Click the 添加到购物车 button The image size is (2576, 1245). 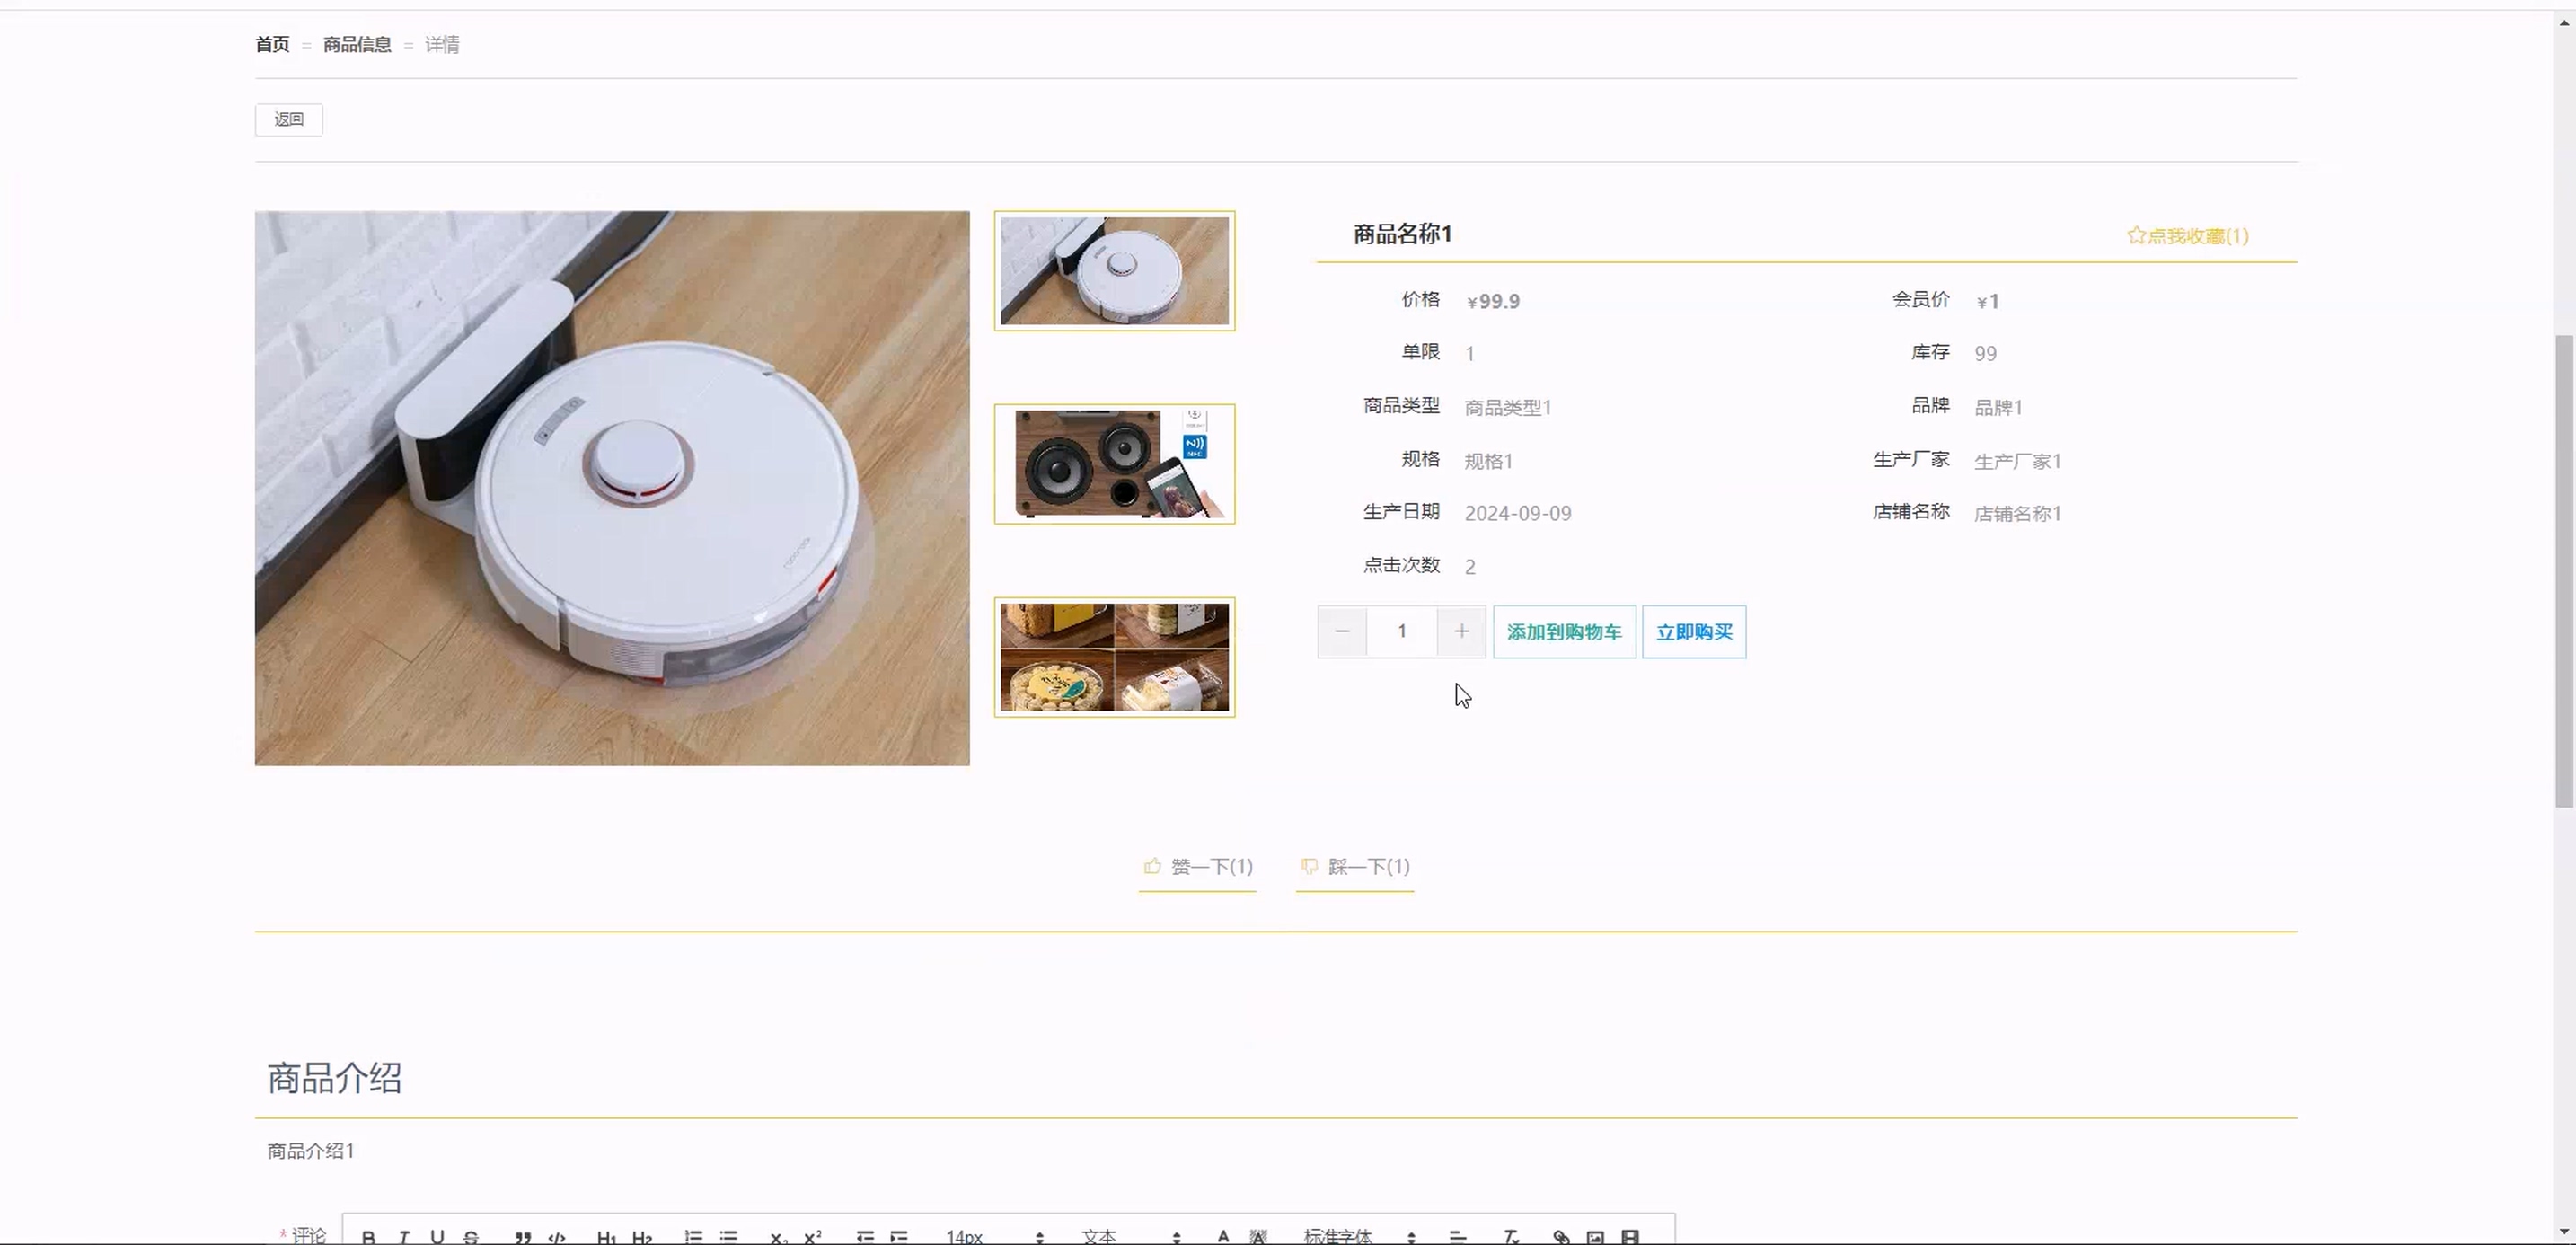pyautogui.click(x=1564, y=632)
